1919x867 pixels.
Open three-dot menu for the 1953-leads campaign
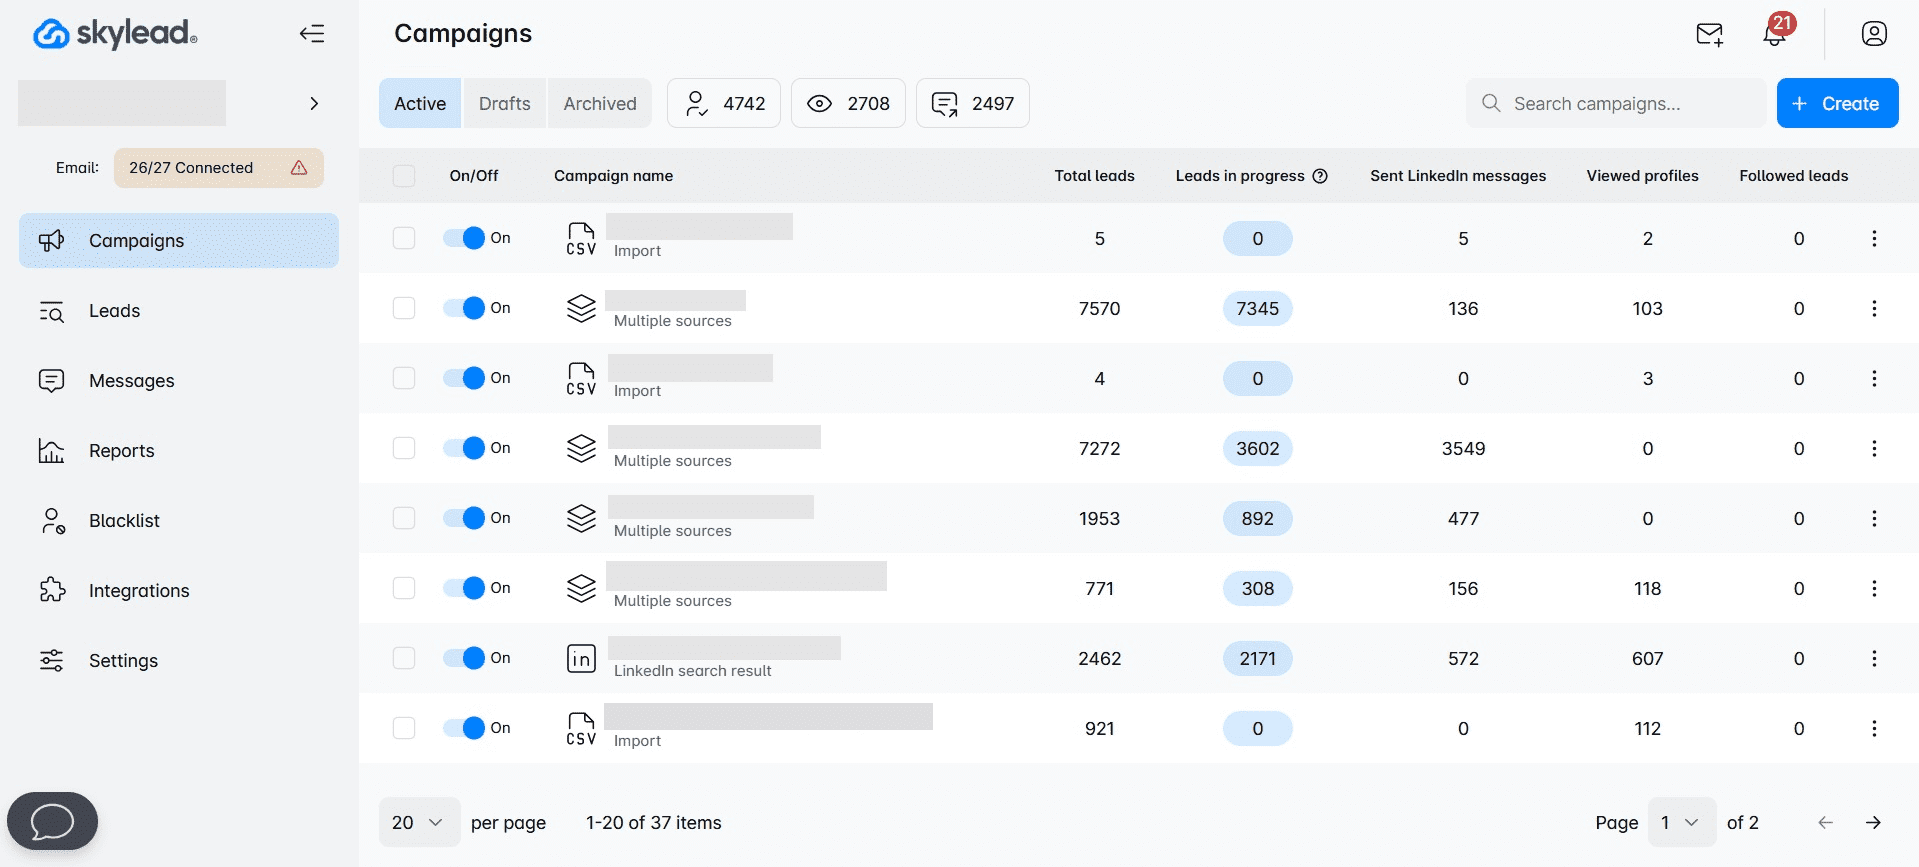(x=1874, y=518)
